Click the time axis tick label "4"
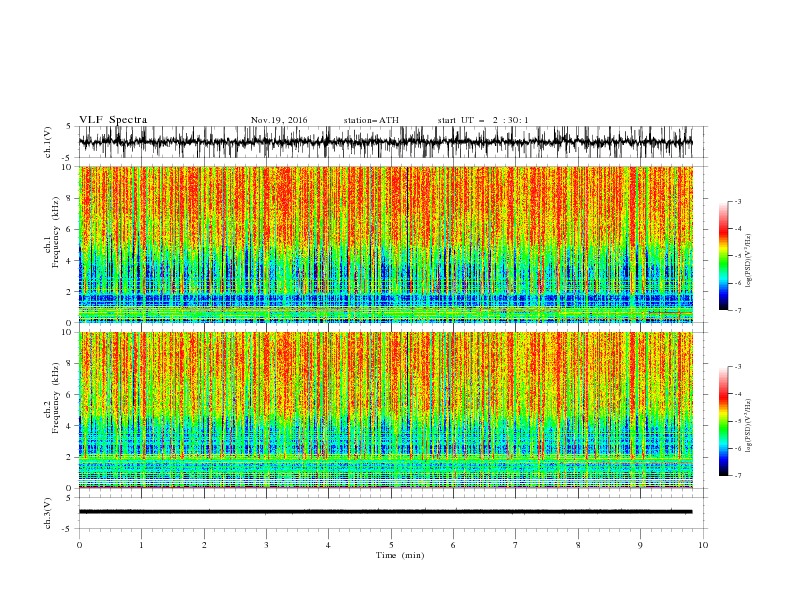792x612 pixels. (x=328, y=545)
